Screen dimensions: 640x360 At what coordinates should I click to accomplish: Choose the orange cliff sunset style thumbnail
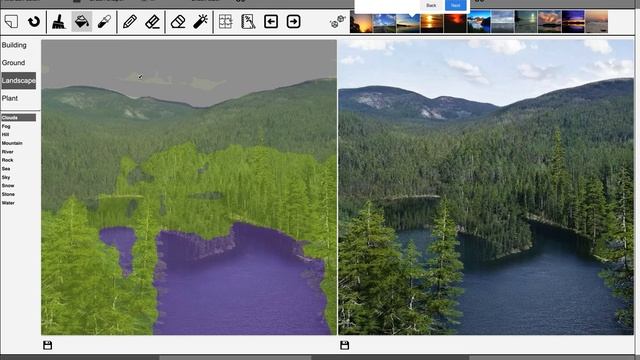(x=361, y=22)
